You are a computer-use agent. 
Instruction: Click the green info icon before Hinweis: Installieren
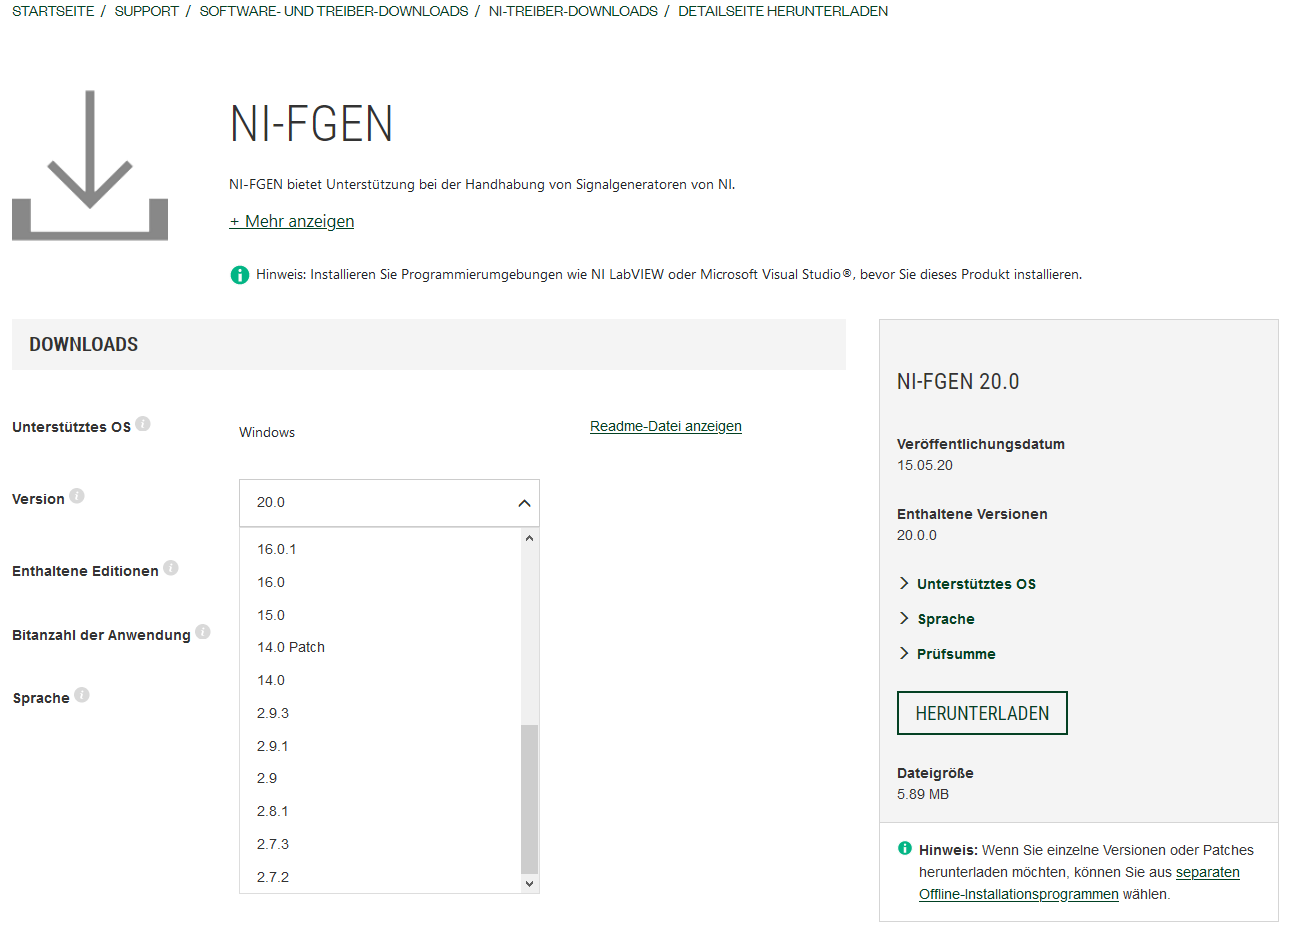pos(240,274)
